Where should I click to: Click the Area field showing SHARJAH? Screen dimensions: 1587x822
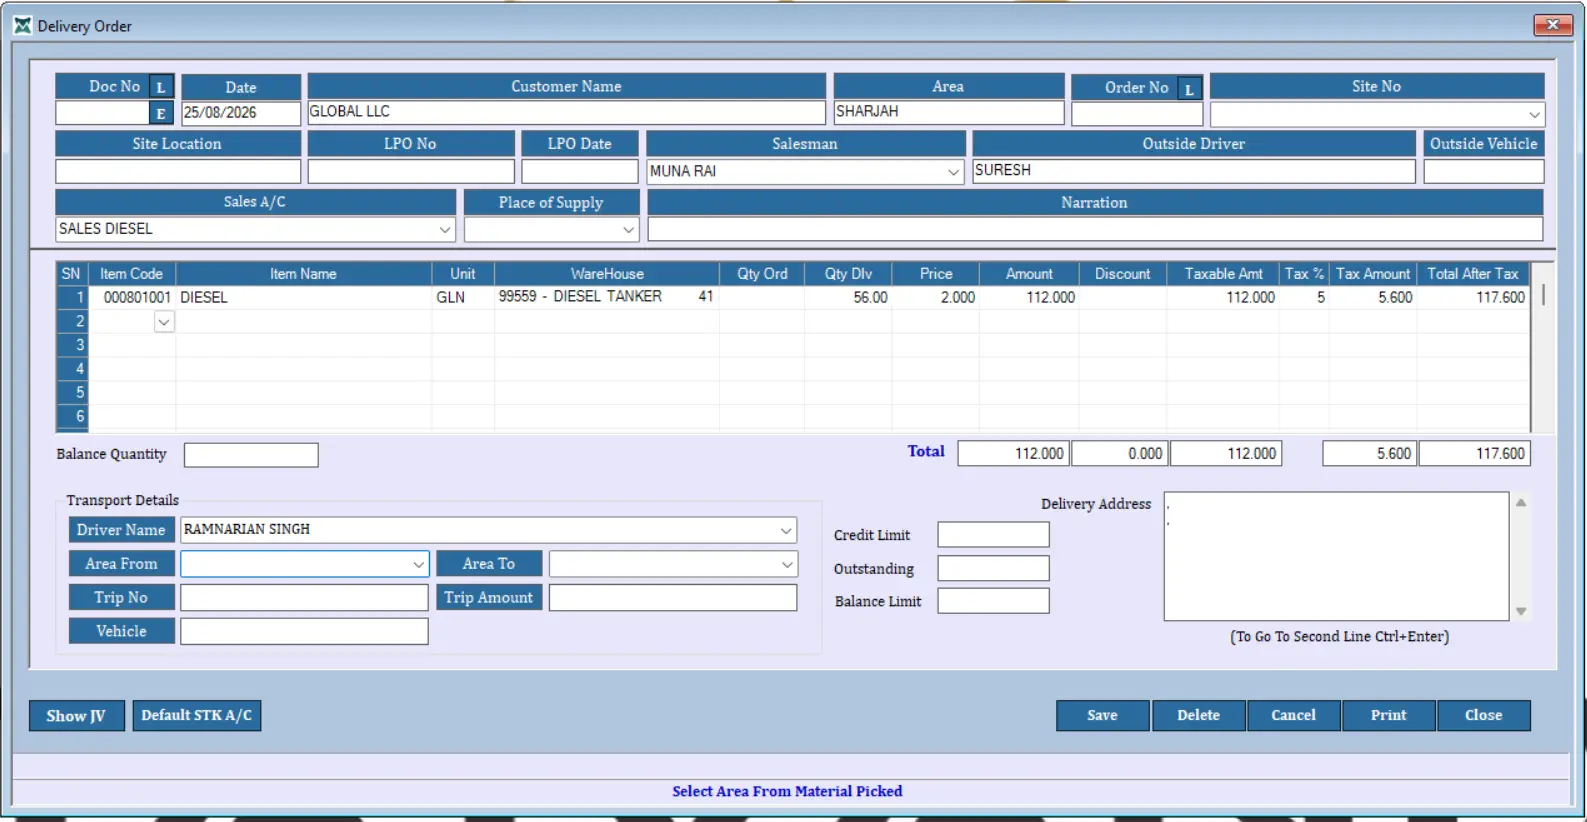948,112
